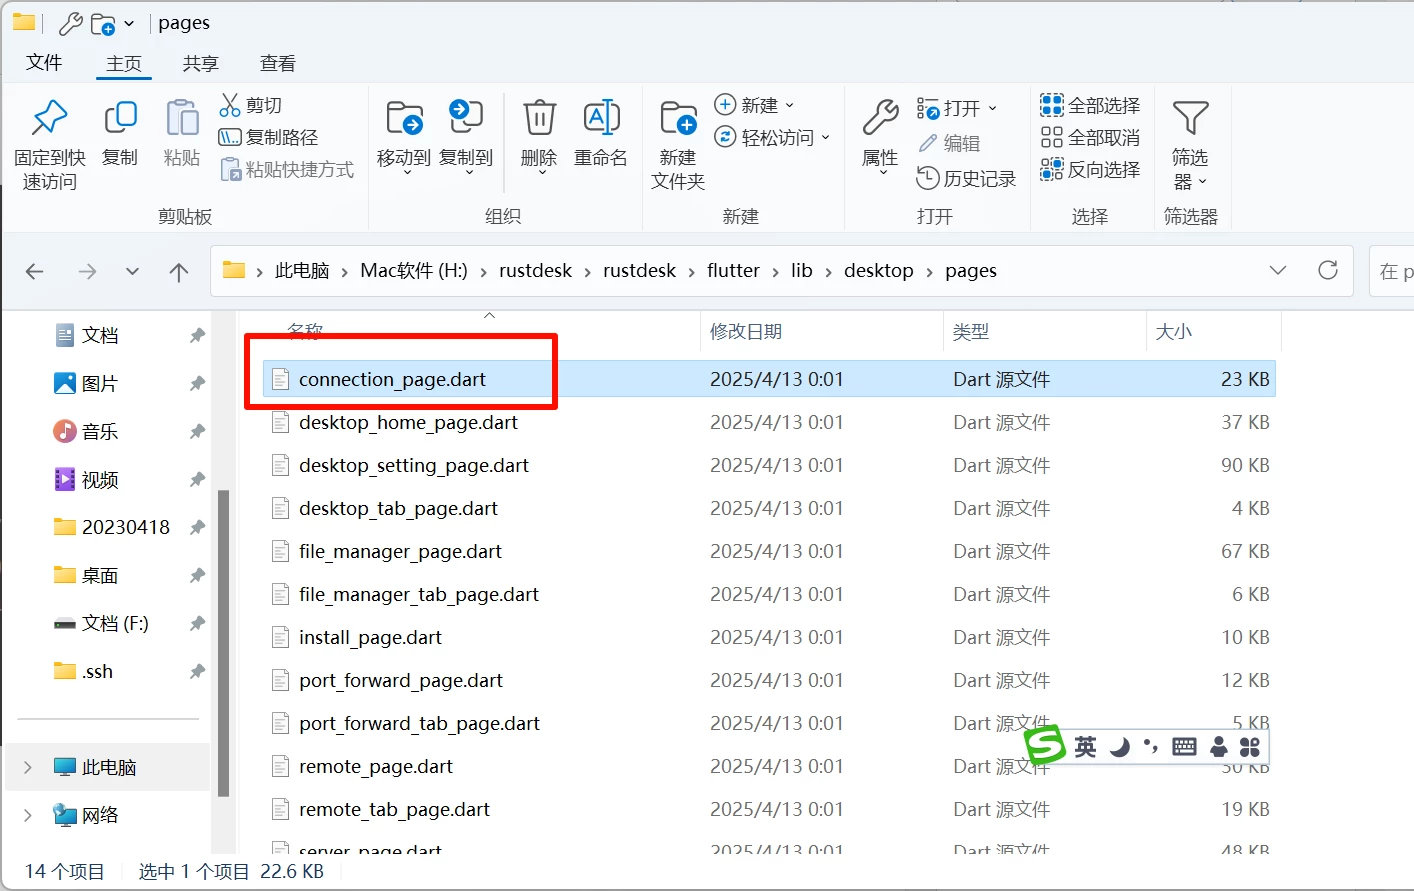Click the Sogou input method S icon

[1045, 745]
